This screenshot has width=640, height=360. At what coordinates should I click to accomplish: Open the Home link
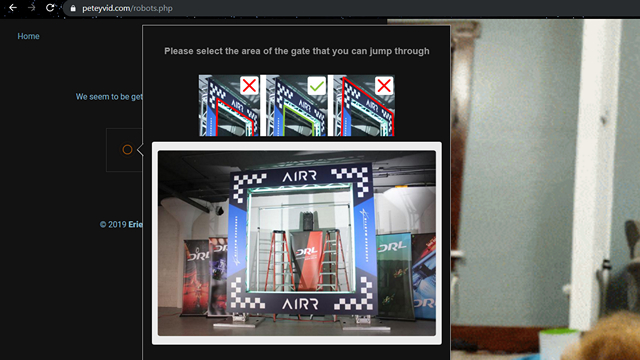[28, 36]
